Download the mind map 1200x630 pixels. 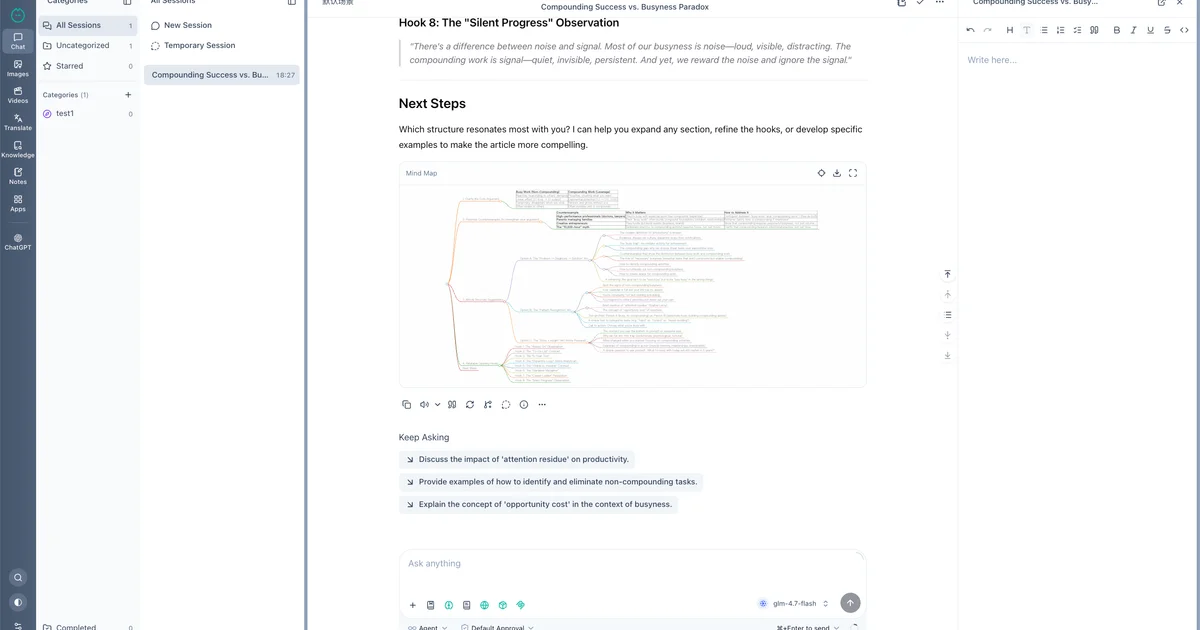[x=837, y=173]
